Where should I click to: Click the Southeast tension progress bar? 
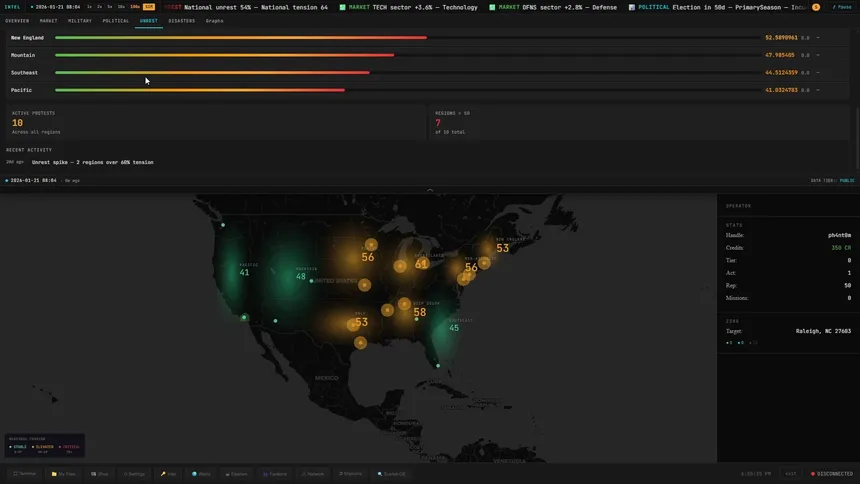coord(212,73)
